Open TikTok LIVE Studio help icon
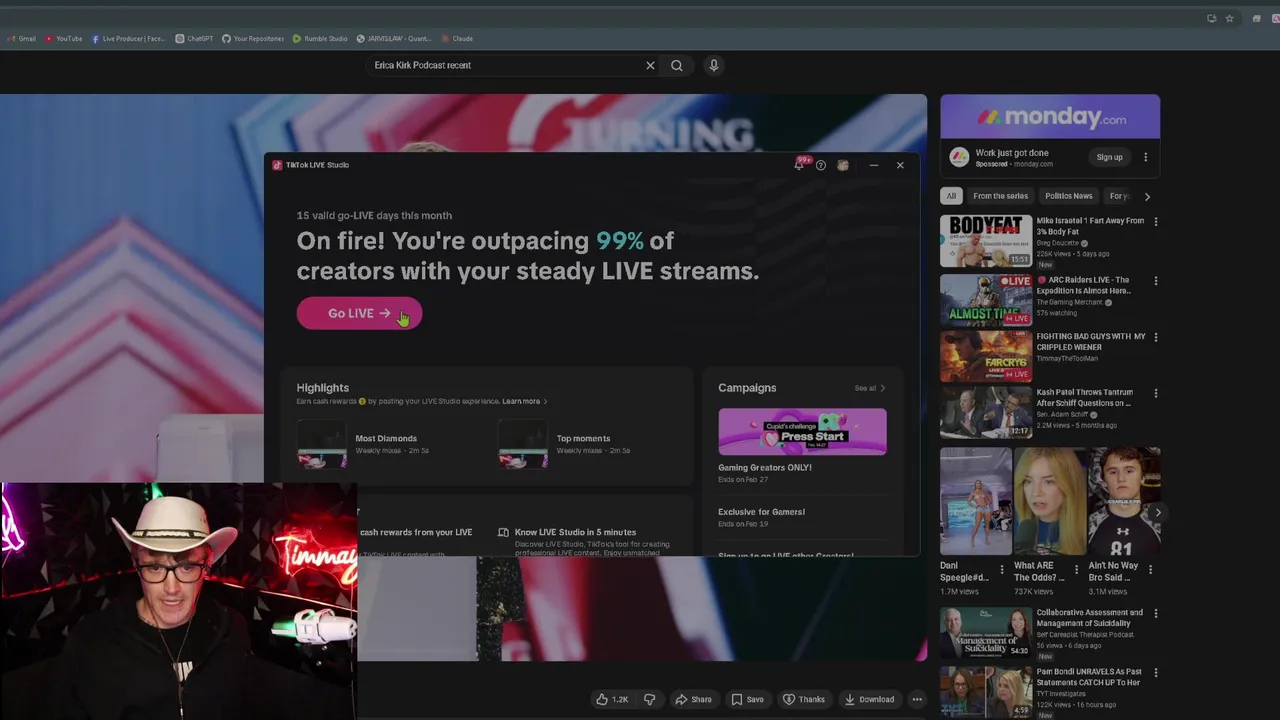Image resolution: width=1280 pixels, height=720 pixels. pyautogui.click(x=821, y=165)
